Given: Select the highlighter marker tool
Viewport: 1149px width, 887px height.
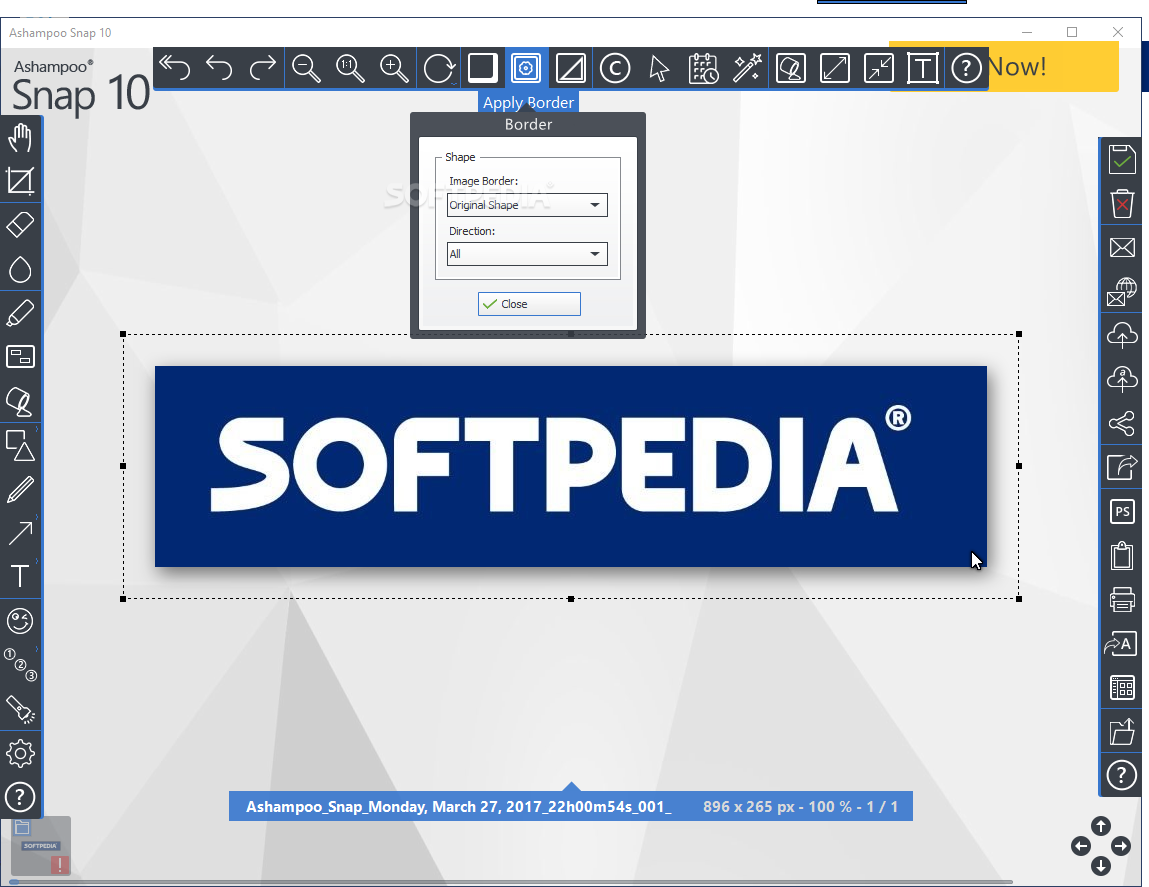Looking at the screenshot, I should click(21, 313).
